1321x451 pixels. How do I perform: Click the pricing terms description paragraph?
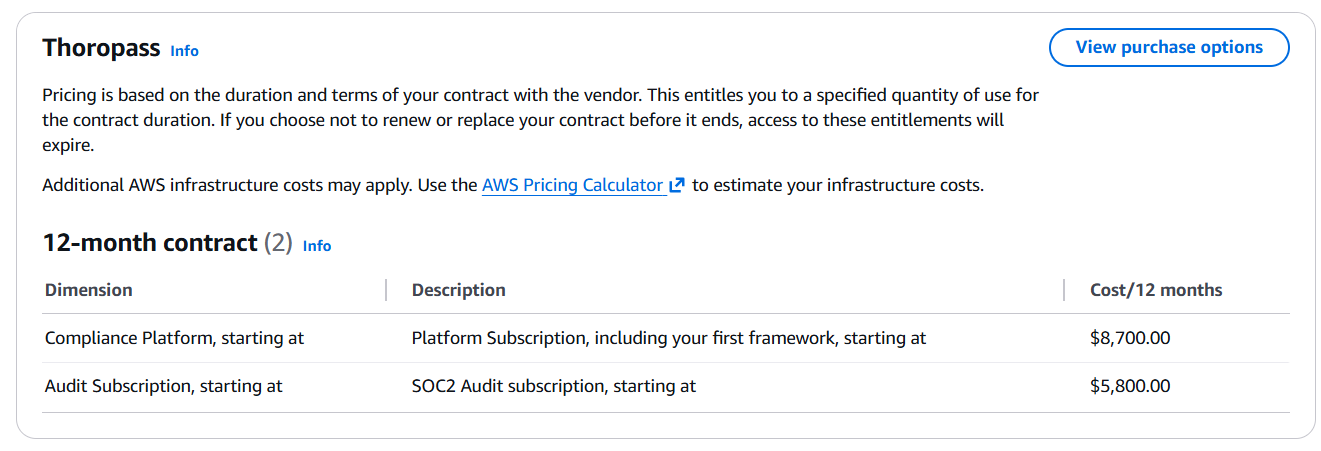[x=540, y=120]
